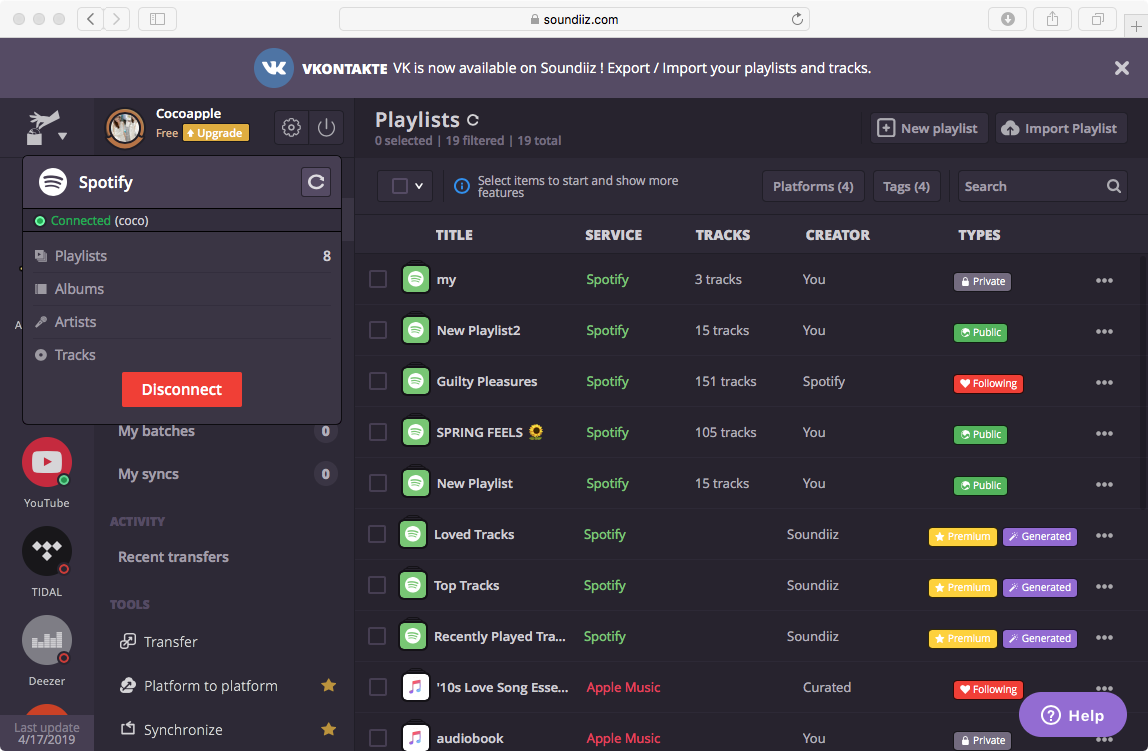Check the '10s Love Song Essentials checkbox
This screenshot has height=751, width=1148.
pos(378,687)
